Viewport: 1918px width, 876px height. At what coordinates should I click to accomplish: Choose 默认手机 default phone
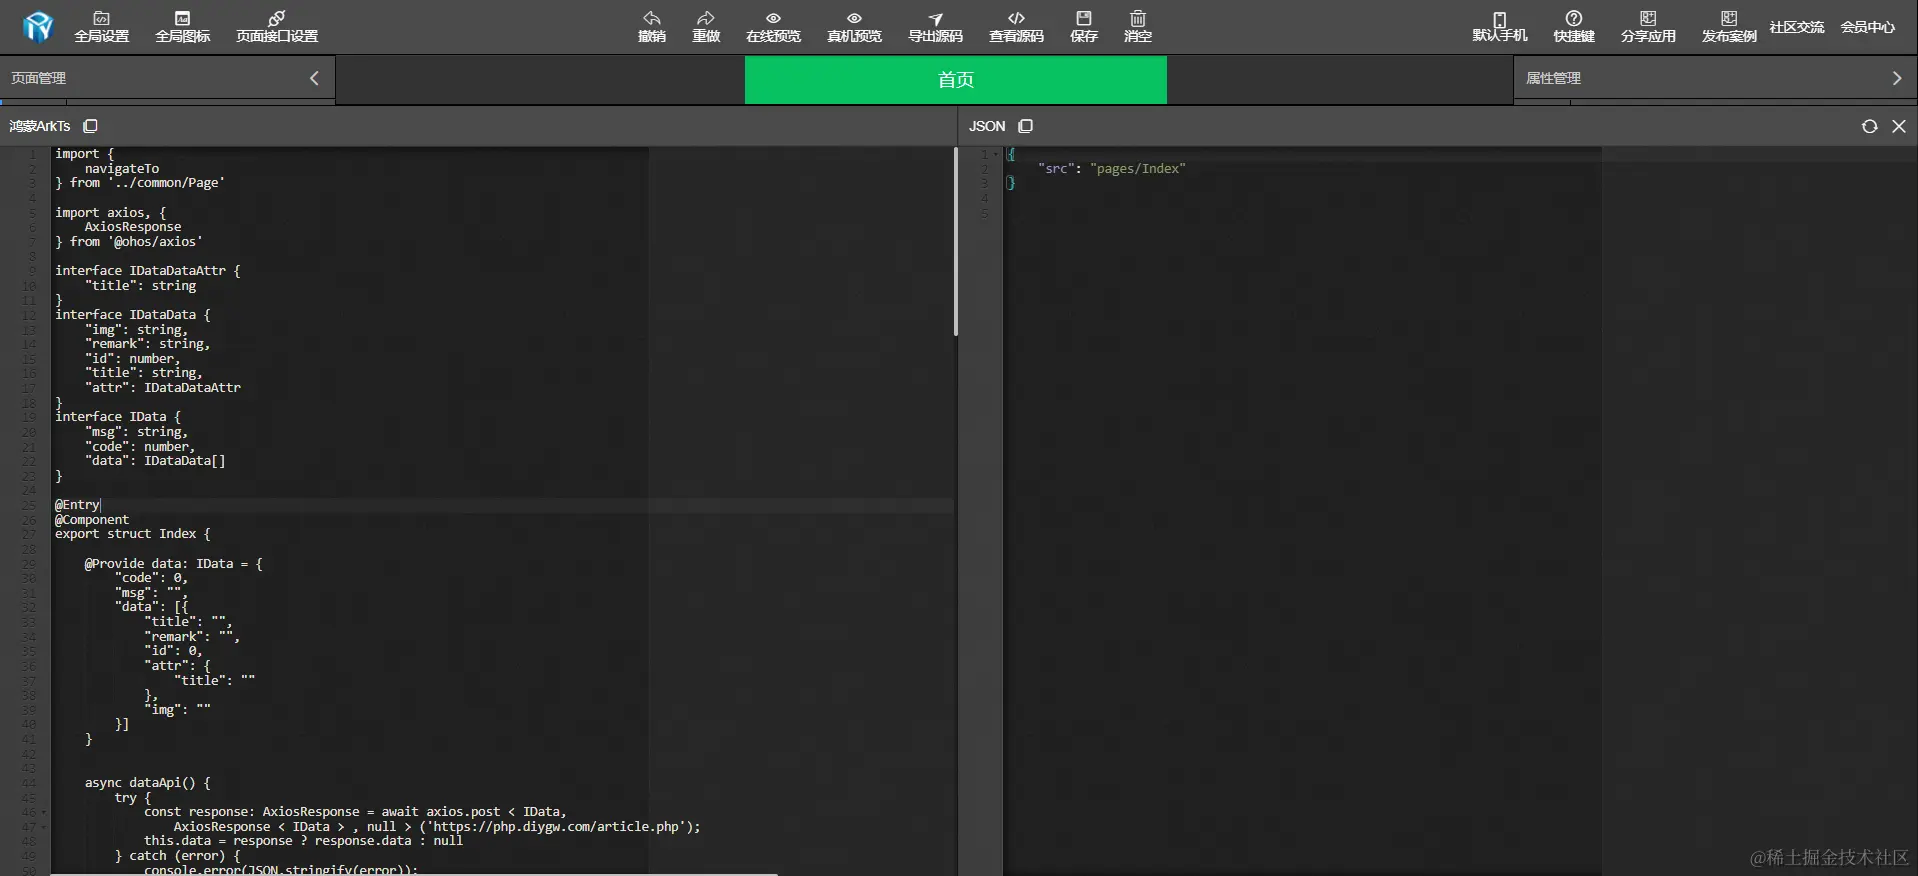(1500, 27)
